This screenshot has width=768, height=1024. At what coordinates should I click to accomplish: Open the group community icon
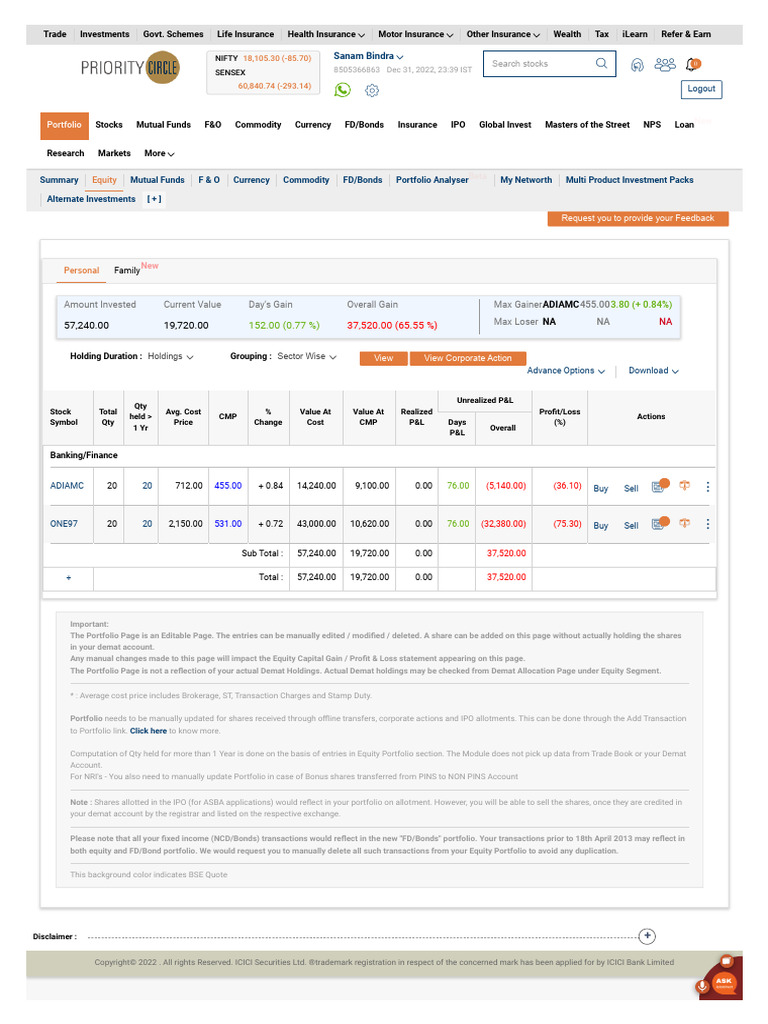665,65
